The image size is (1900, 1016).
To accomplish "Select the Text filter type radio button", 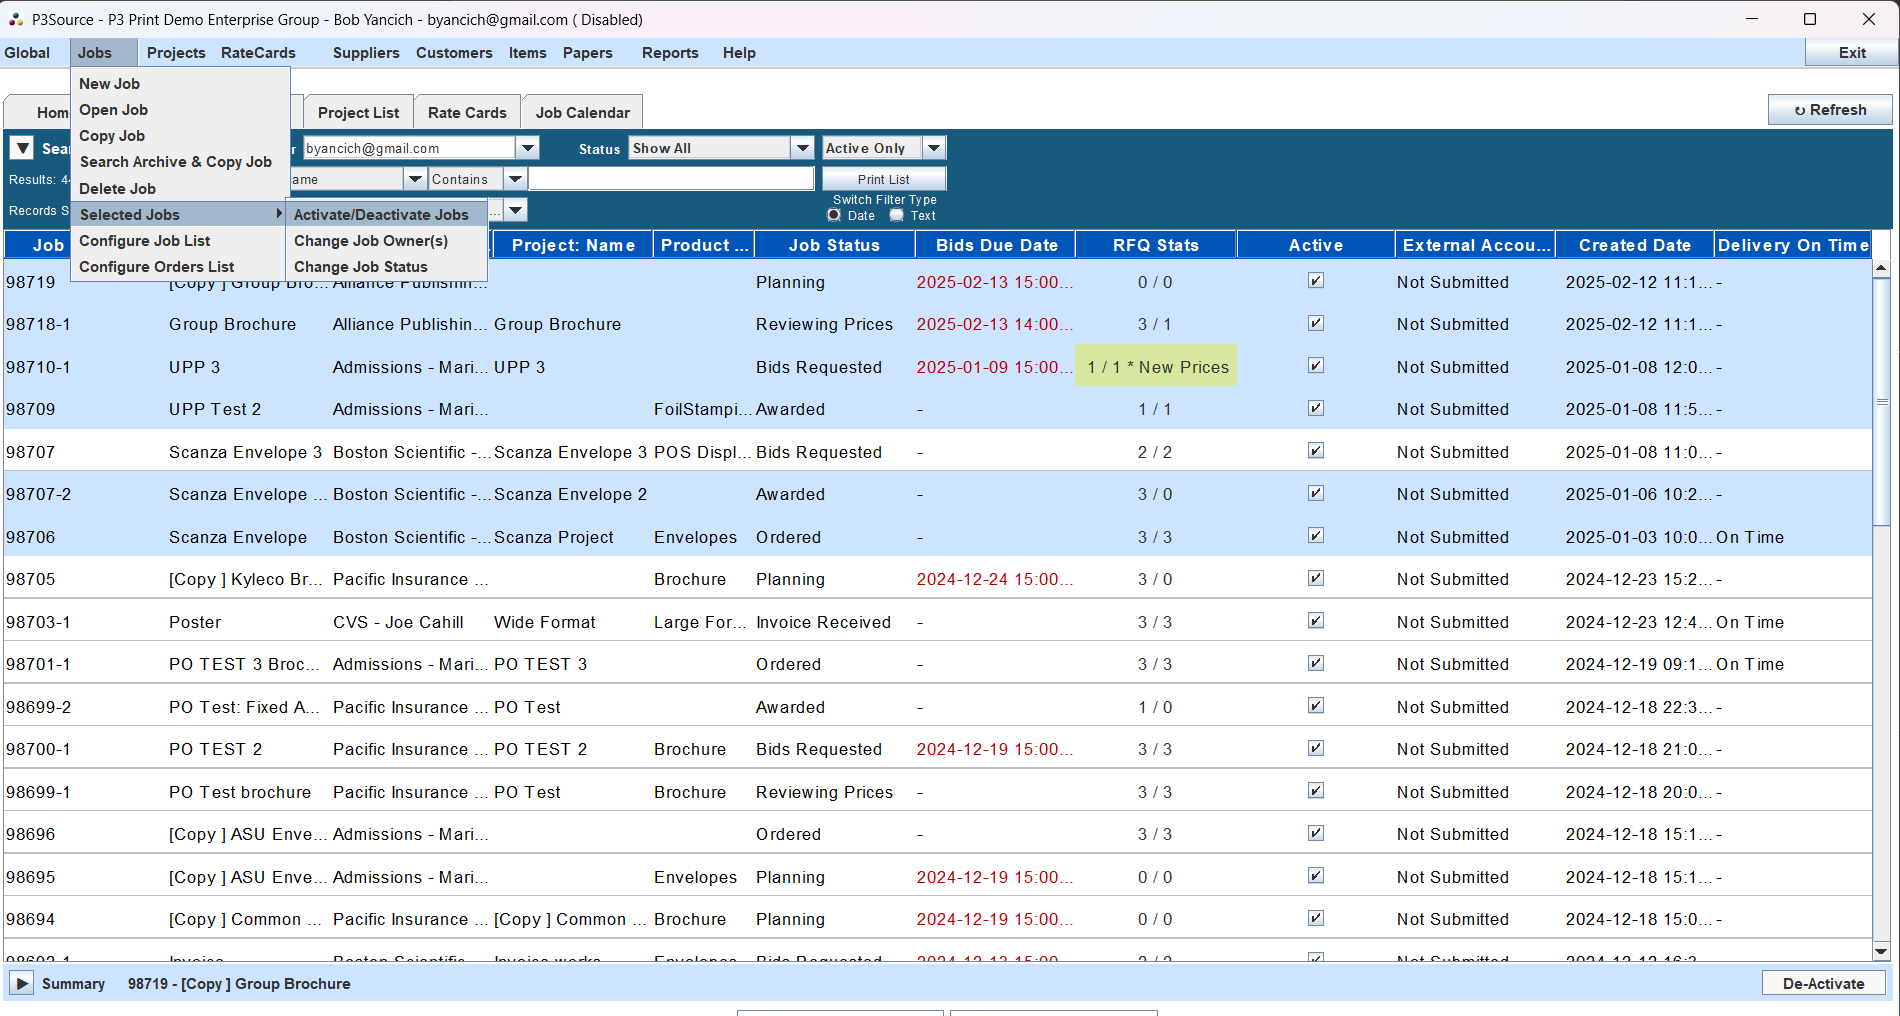I will 897,215.
